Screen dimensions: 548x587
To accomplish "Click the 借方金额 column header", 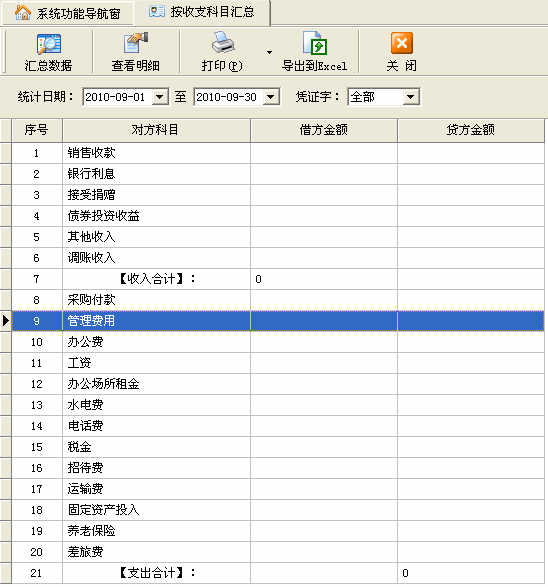I will click(324, 131).
